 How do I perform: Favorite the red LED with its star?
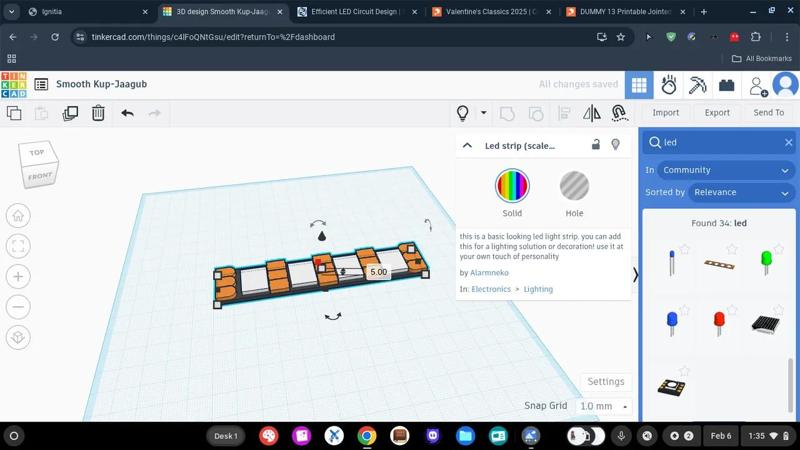[732, 310]
